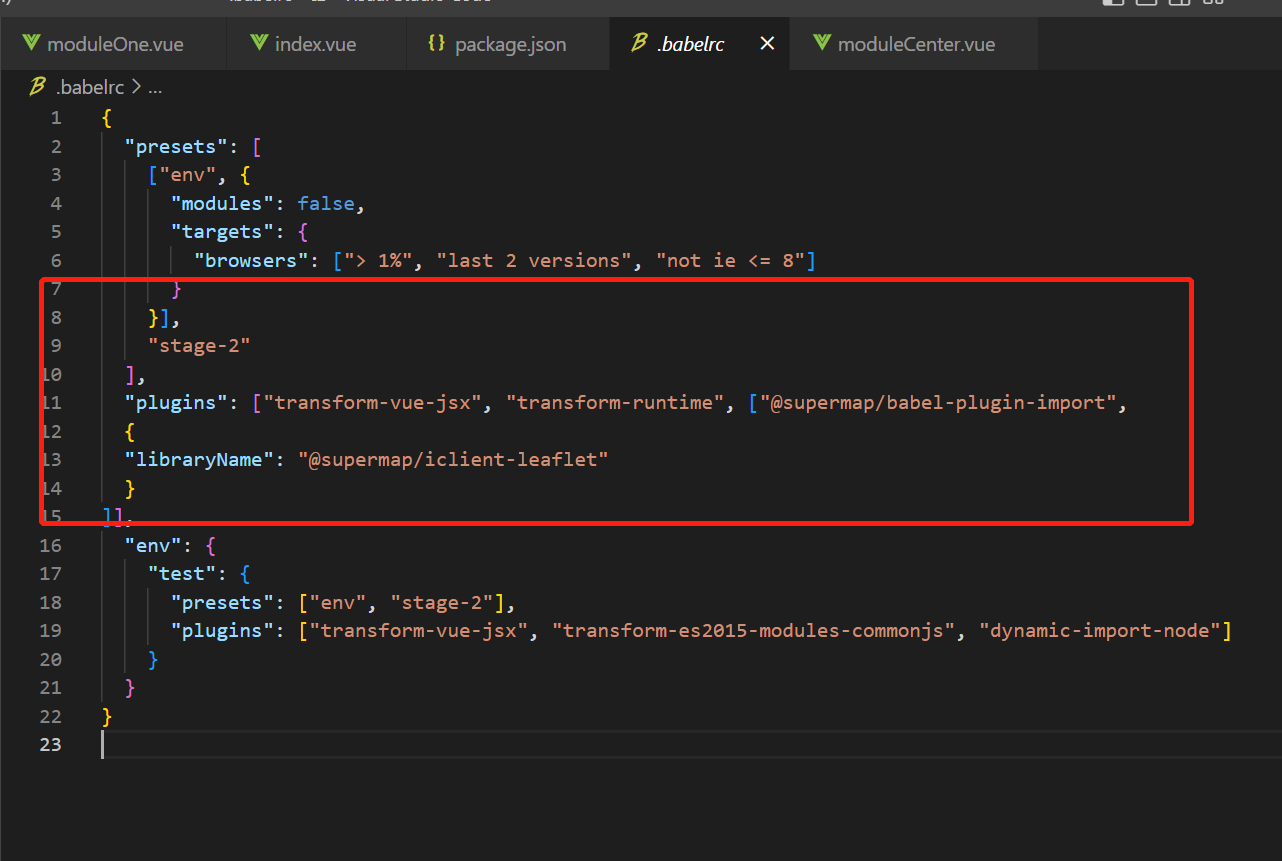Image resolution: width=1282 pixels, height=861 pixels.
Task: Click the "presets" key on line 2
Action: click(x=177, y=146)
